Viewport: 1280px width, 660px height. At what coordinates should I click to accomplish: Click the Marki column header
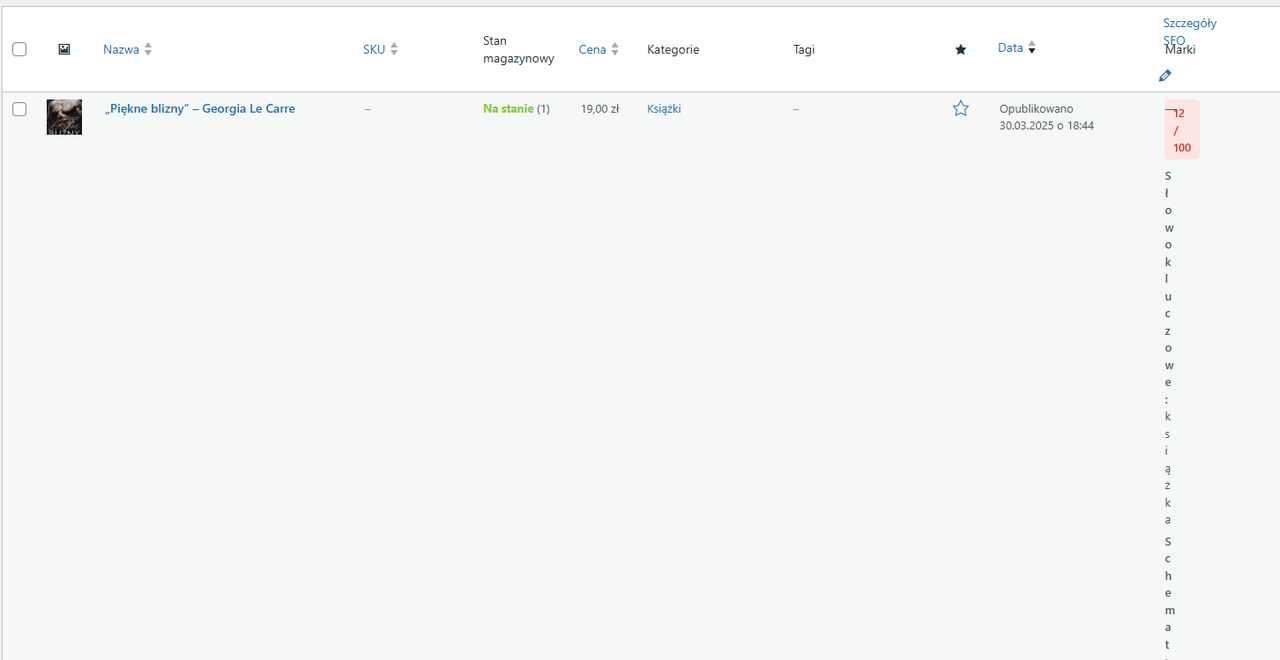(x=1180, y=49)
